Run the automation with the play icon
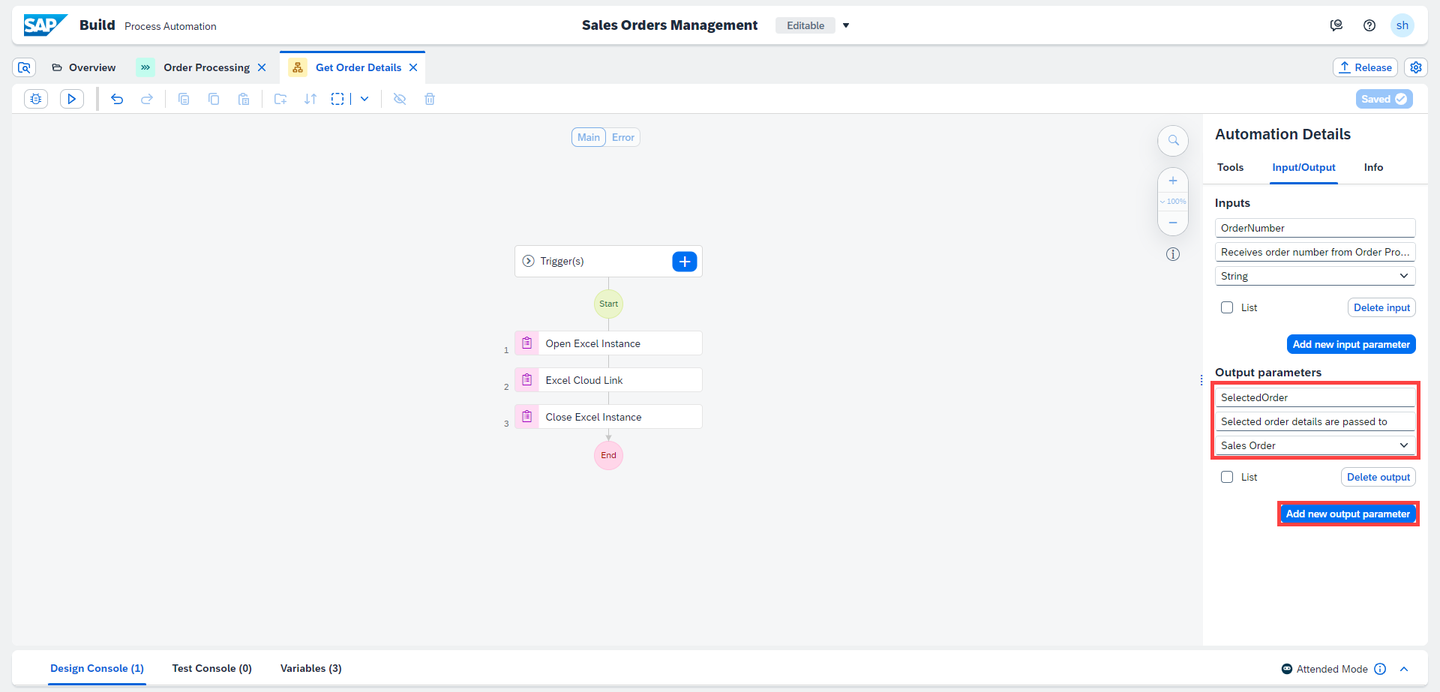 coord(72,99)
